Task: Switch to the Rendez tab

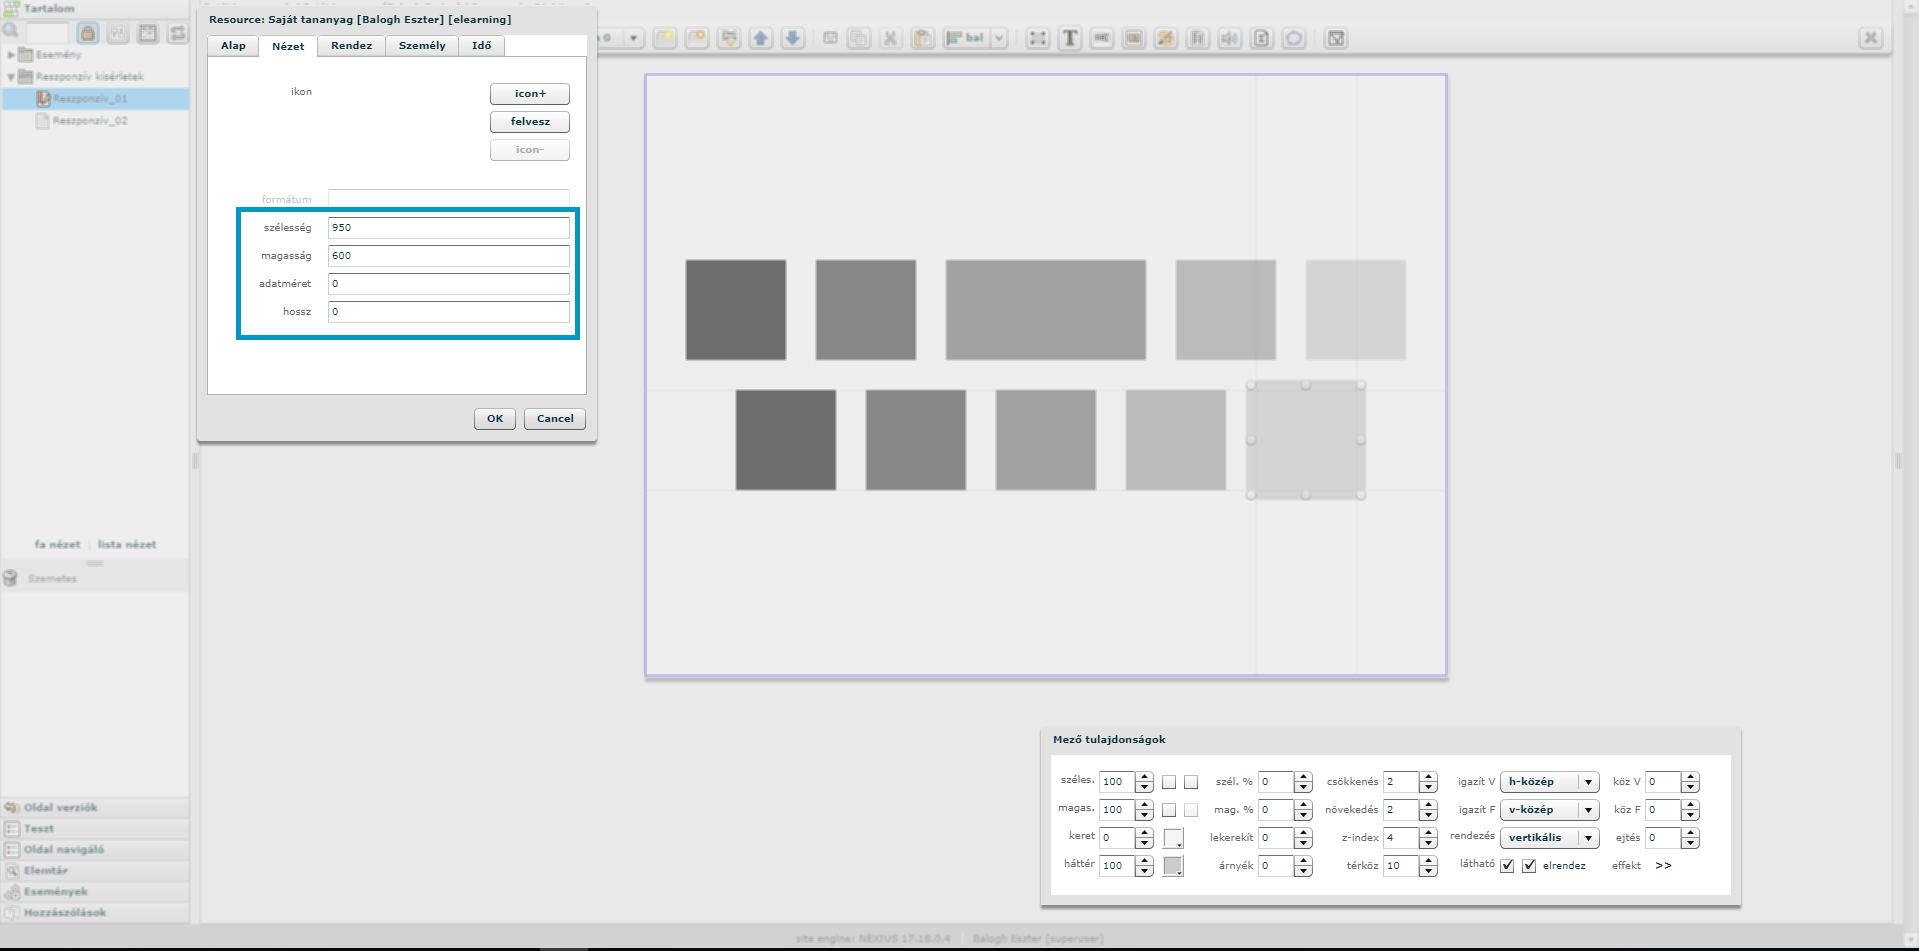Action: [351, 46]
